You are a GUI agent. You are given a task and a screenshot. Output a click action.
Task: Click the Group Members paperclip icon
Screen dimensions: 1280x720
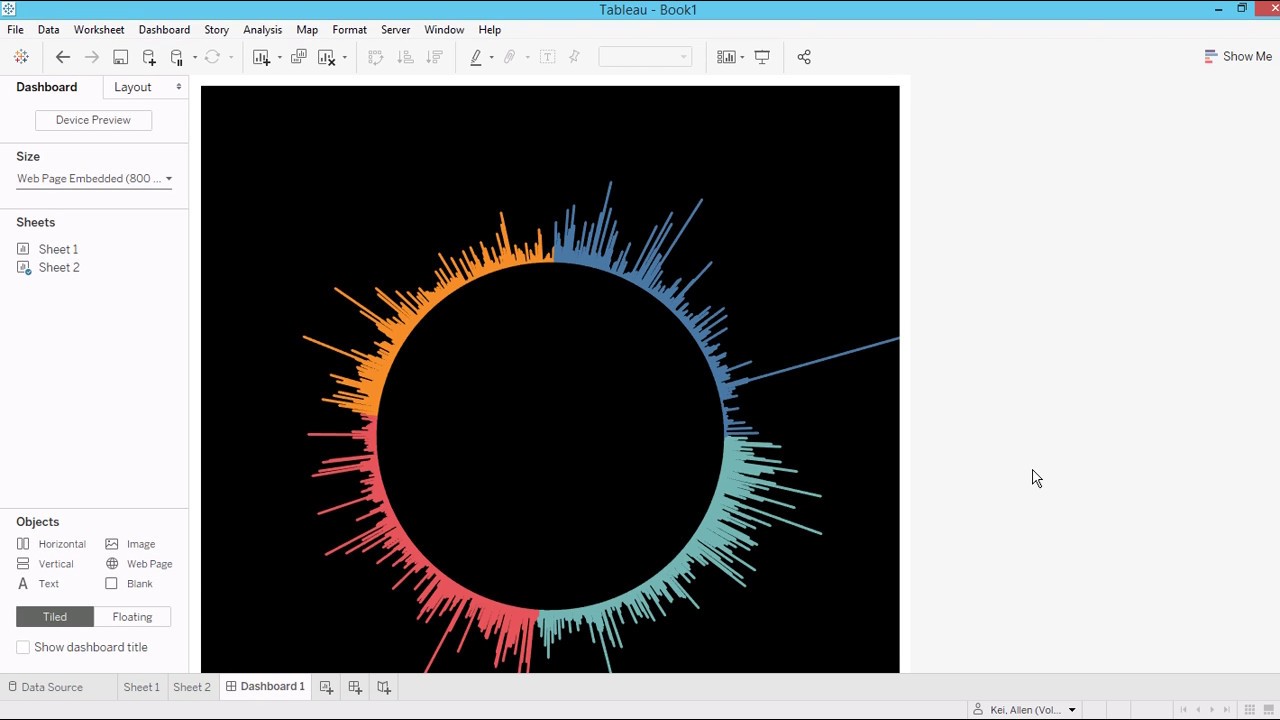510,57
